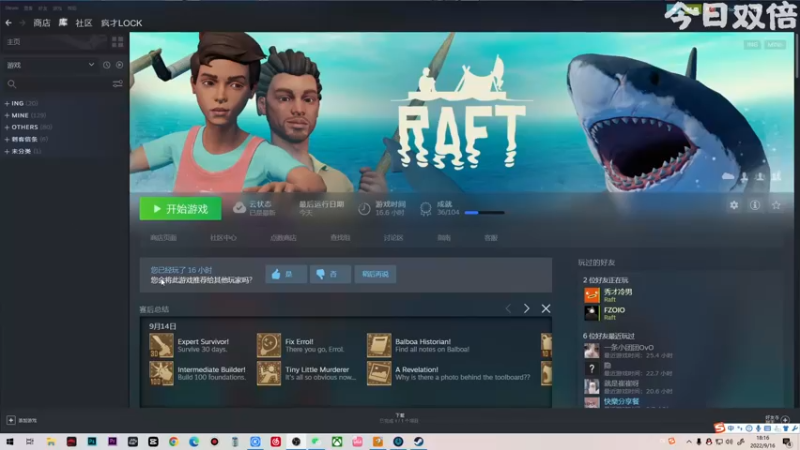The width and height of the screenshot is (800, 450).
Task: Open Xbox app from the taskbar
Action: tap(337, 441)
